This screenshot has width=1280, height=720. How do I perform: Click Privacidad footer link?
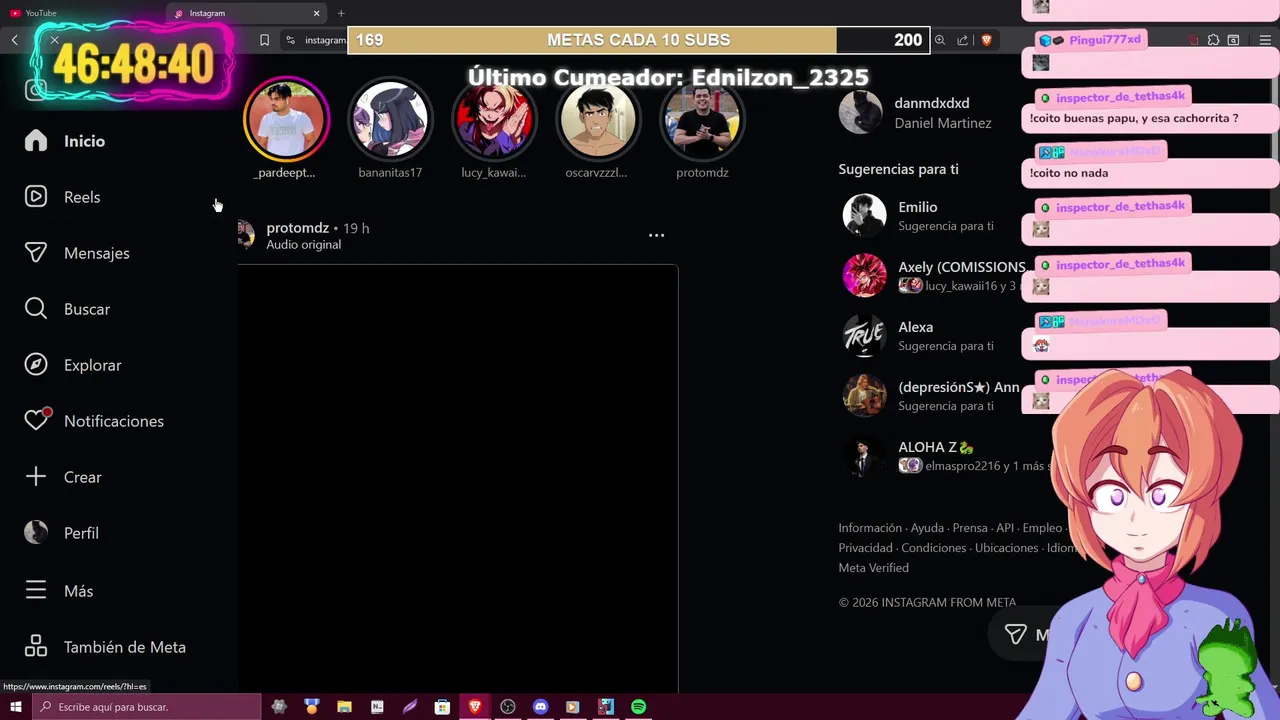click(x=865, y=548)
